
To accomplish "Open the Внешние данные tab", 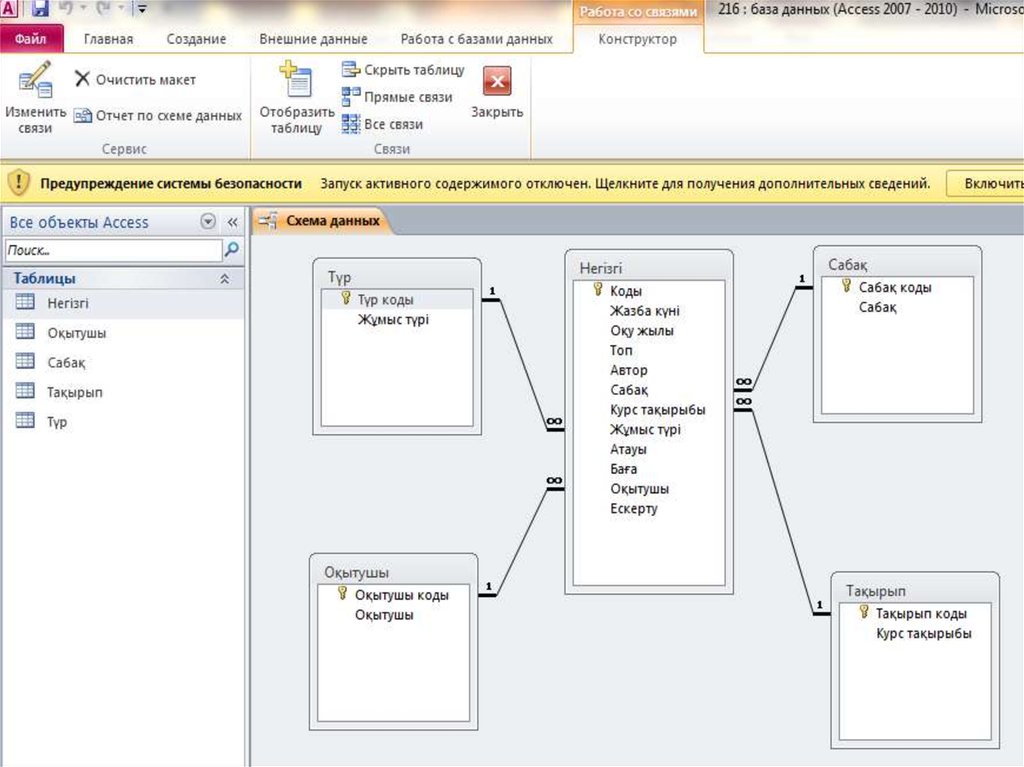I will pos(313,39).
